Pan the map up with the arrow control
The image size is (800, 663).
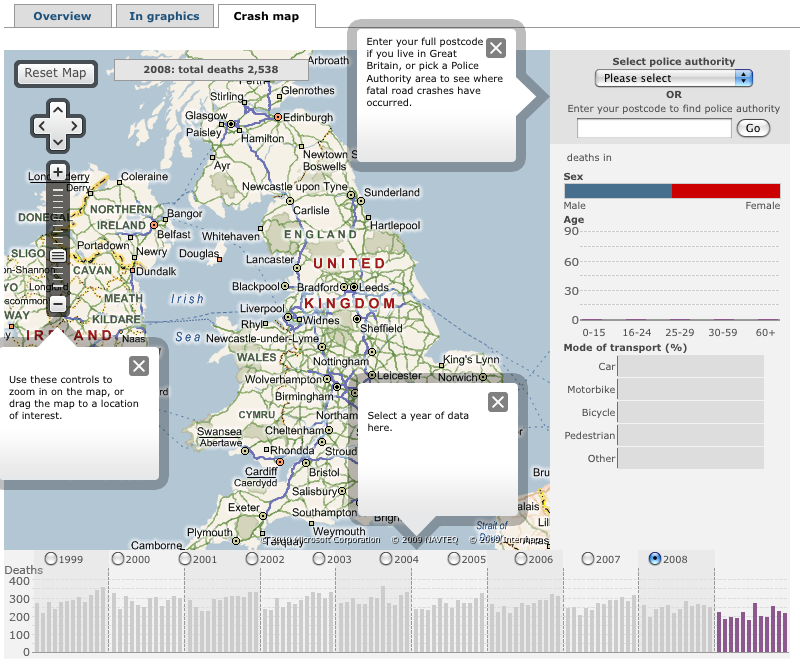(x=58, y=110)
